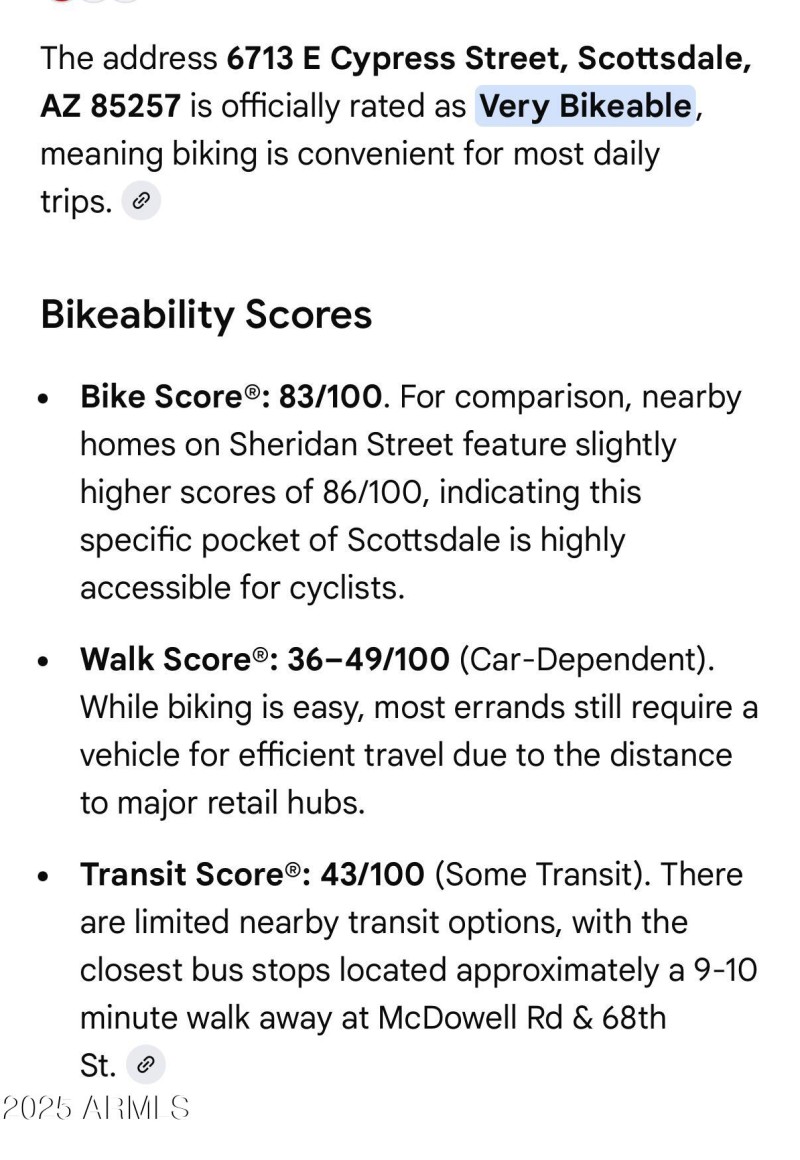Click the "Transit Score®: 43/100" label

coord(252,875)
